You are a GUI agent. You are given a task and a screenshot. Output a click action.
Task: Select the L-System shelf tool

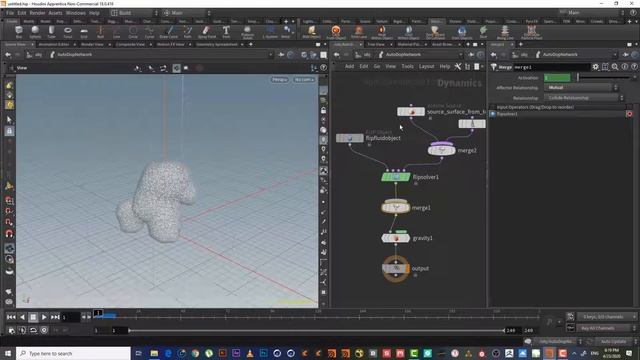[270, 31]
